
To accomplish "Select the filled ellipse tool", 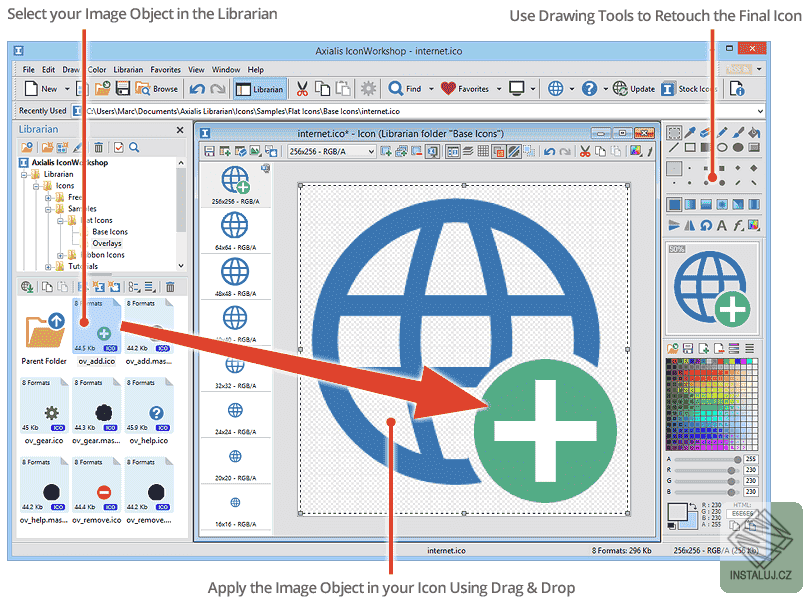I will click(738, 147).
